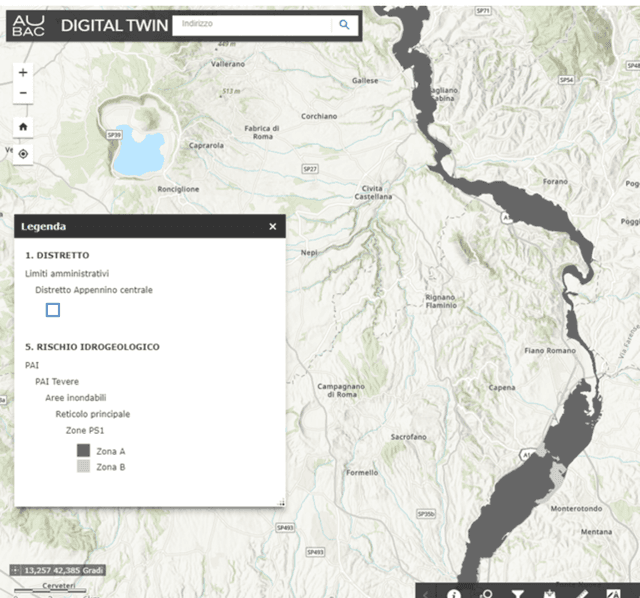Click the Legenda panel resize handle
640x598 pixels.
pyautogui.click(x=281, y=502)
